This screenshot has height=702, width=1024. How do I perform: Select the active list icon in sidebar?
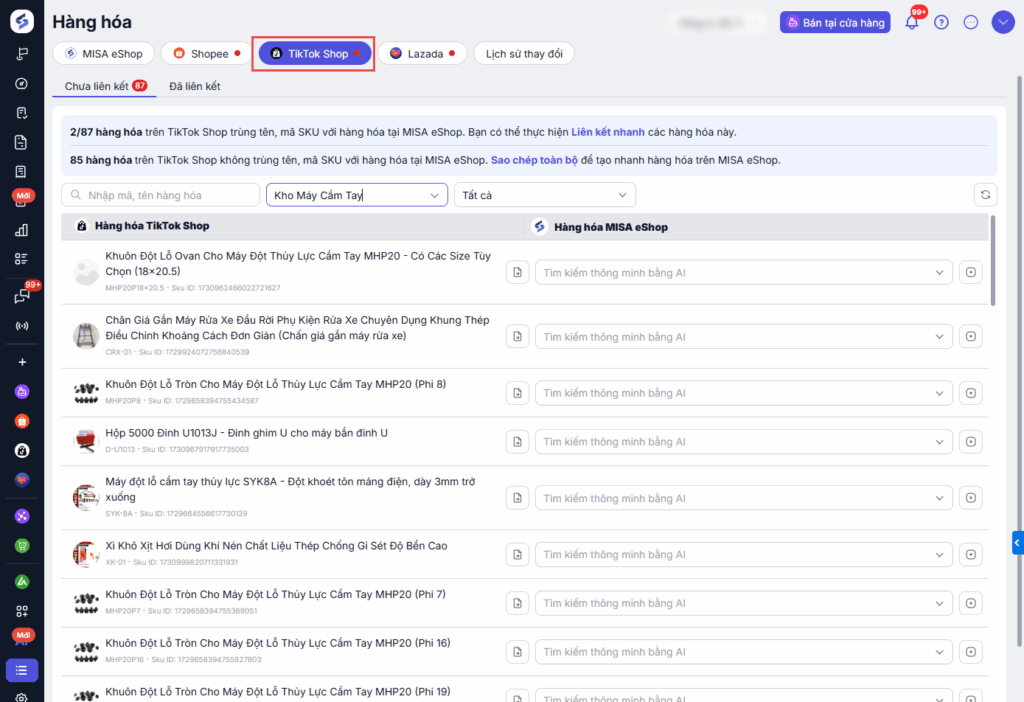(x=22, y=670)
